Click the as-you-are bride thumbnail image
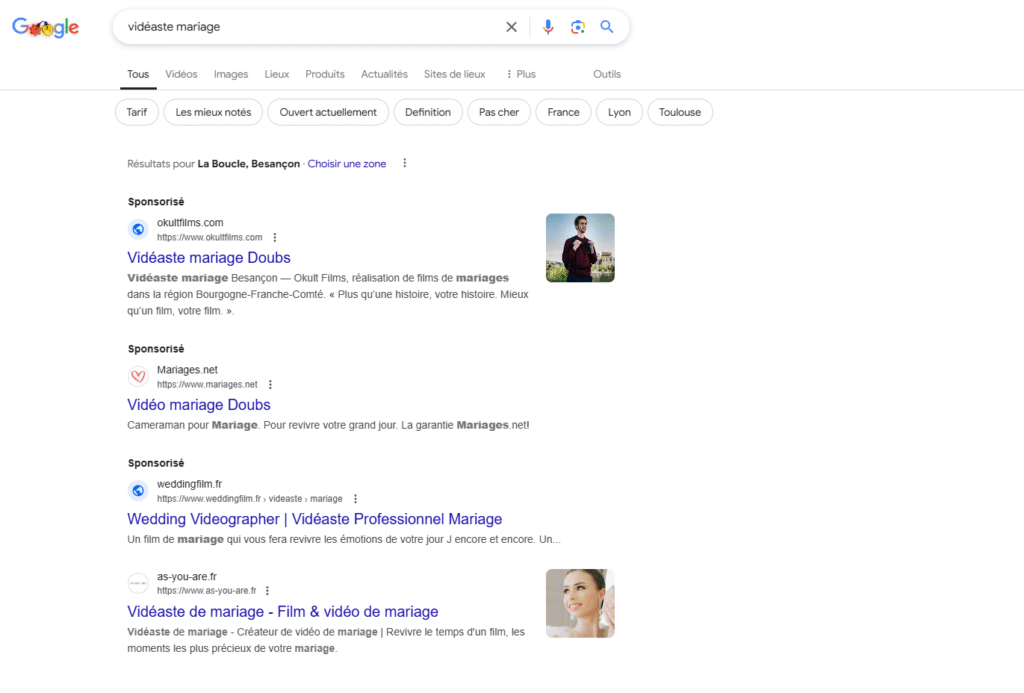 coord(580,603)
